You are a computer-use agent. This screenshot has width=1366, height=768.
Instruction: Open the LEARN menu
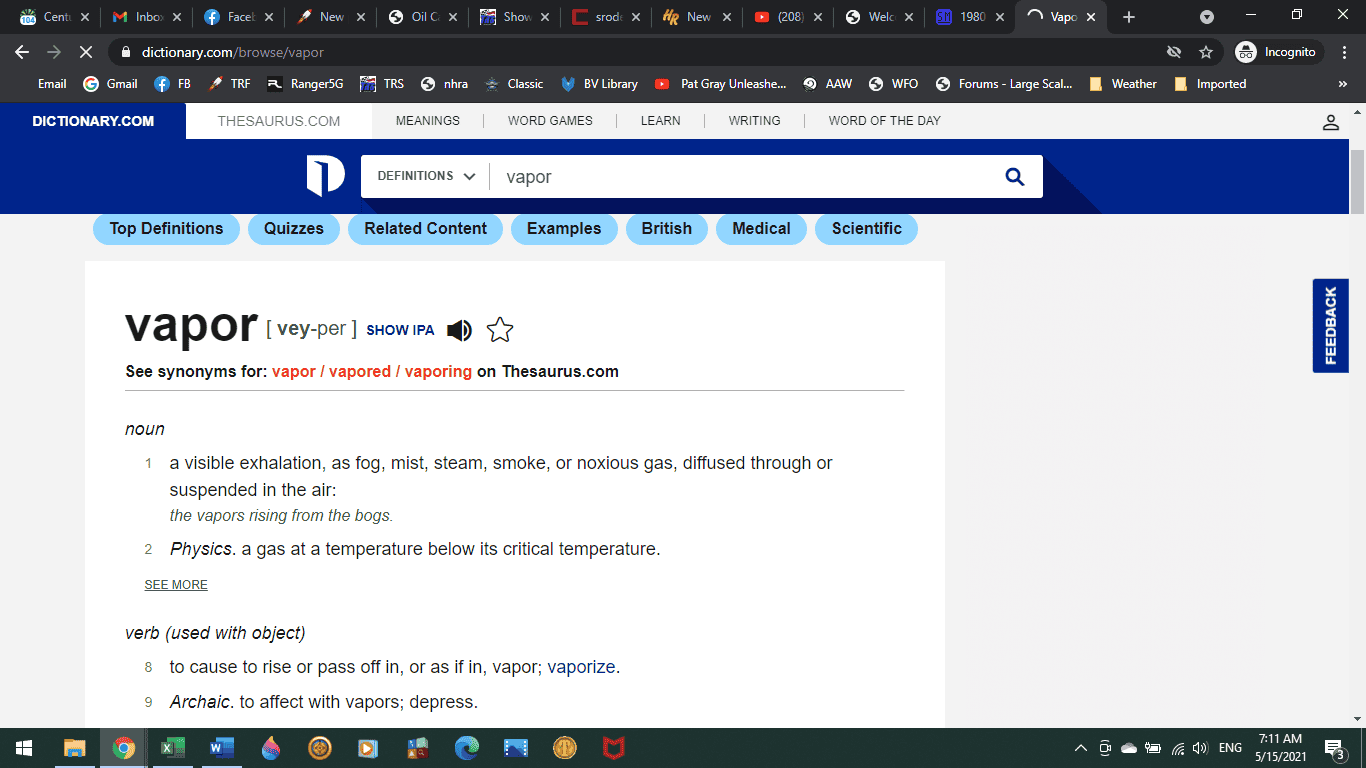661,121
